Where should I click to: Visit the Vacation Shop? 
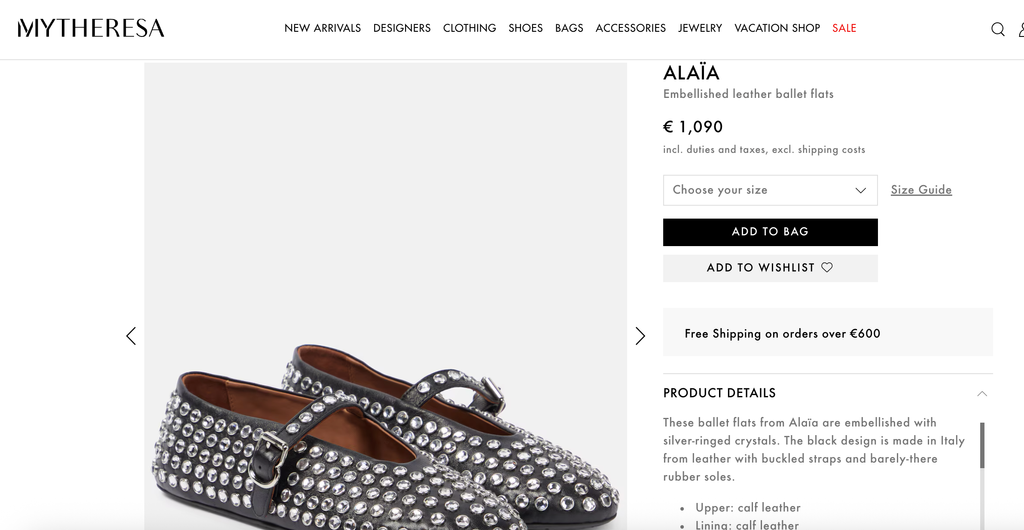click(x=777, y=28)
